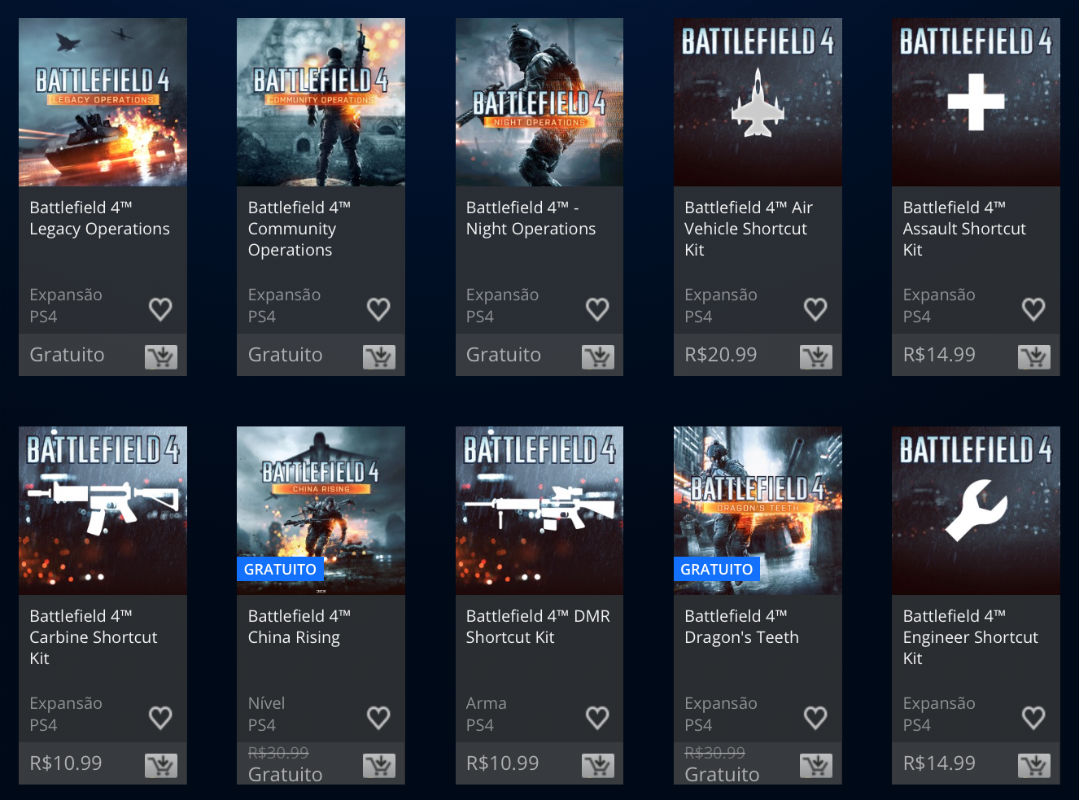Add Night Operations to cart
The height and width of the screenshot is (800, 1079).
[598, 356]
